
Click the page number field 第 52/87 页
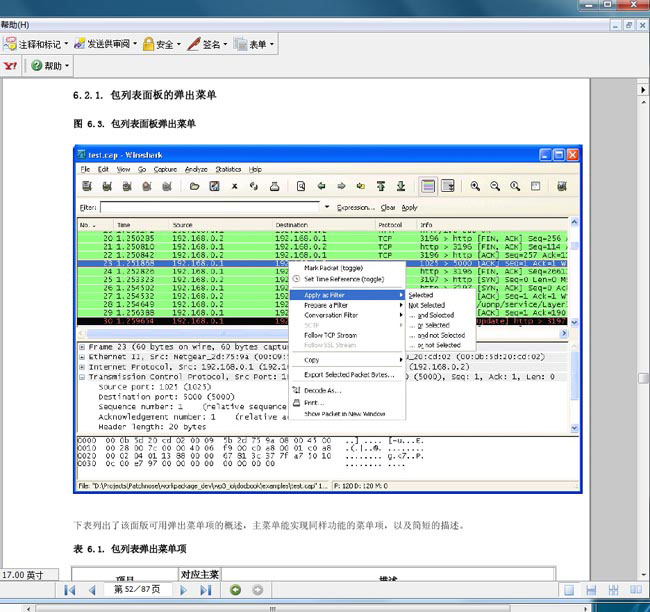point(137,589)
